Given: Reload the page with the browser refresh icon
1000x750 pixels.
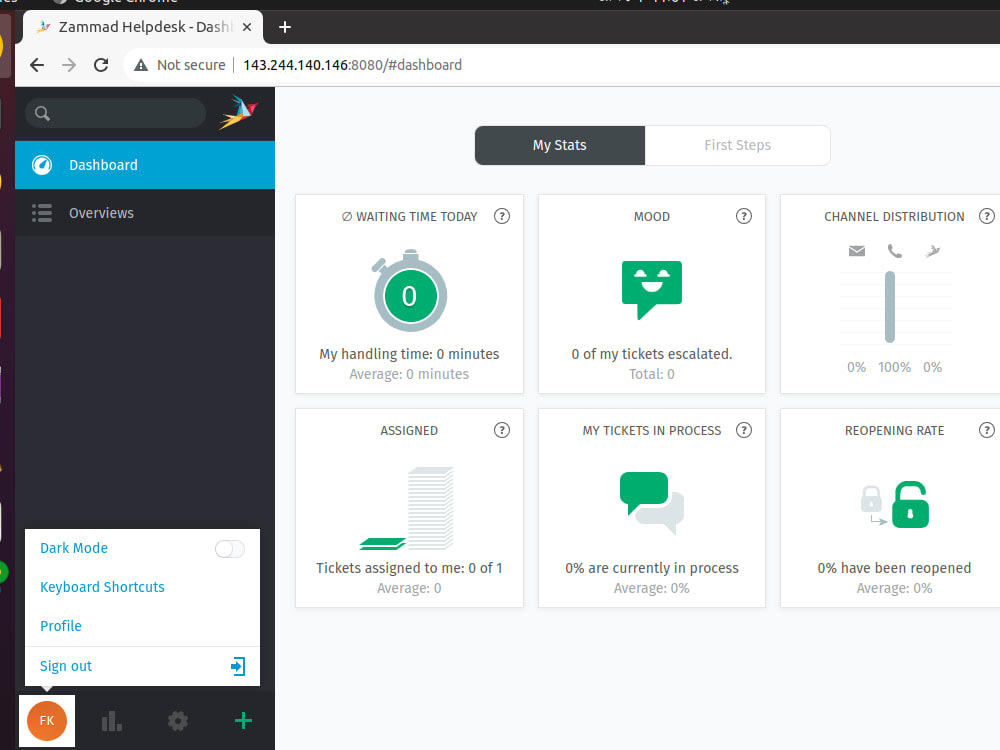Looking at the screenshot, I should (100, 64).
